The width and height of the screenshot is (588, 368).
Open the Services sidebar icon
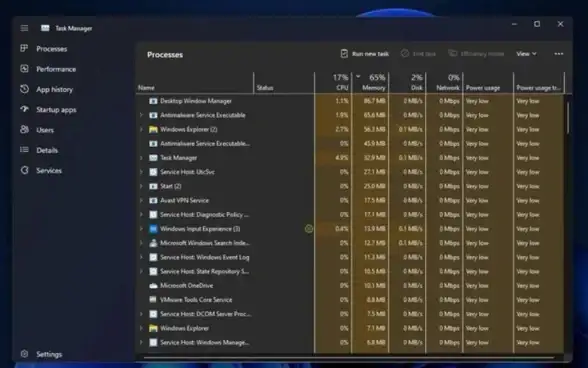24,170
